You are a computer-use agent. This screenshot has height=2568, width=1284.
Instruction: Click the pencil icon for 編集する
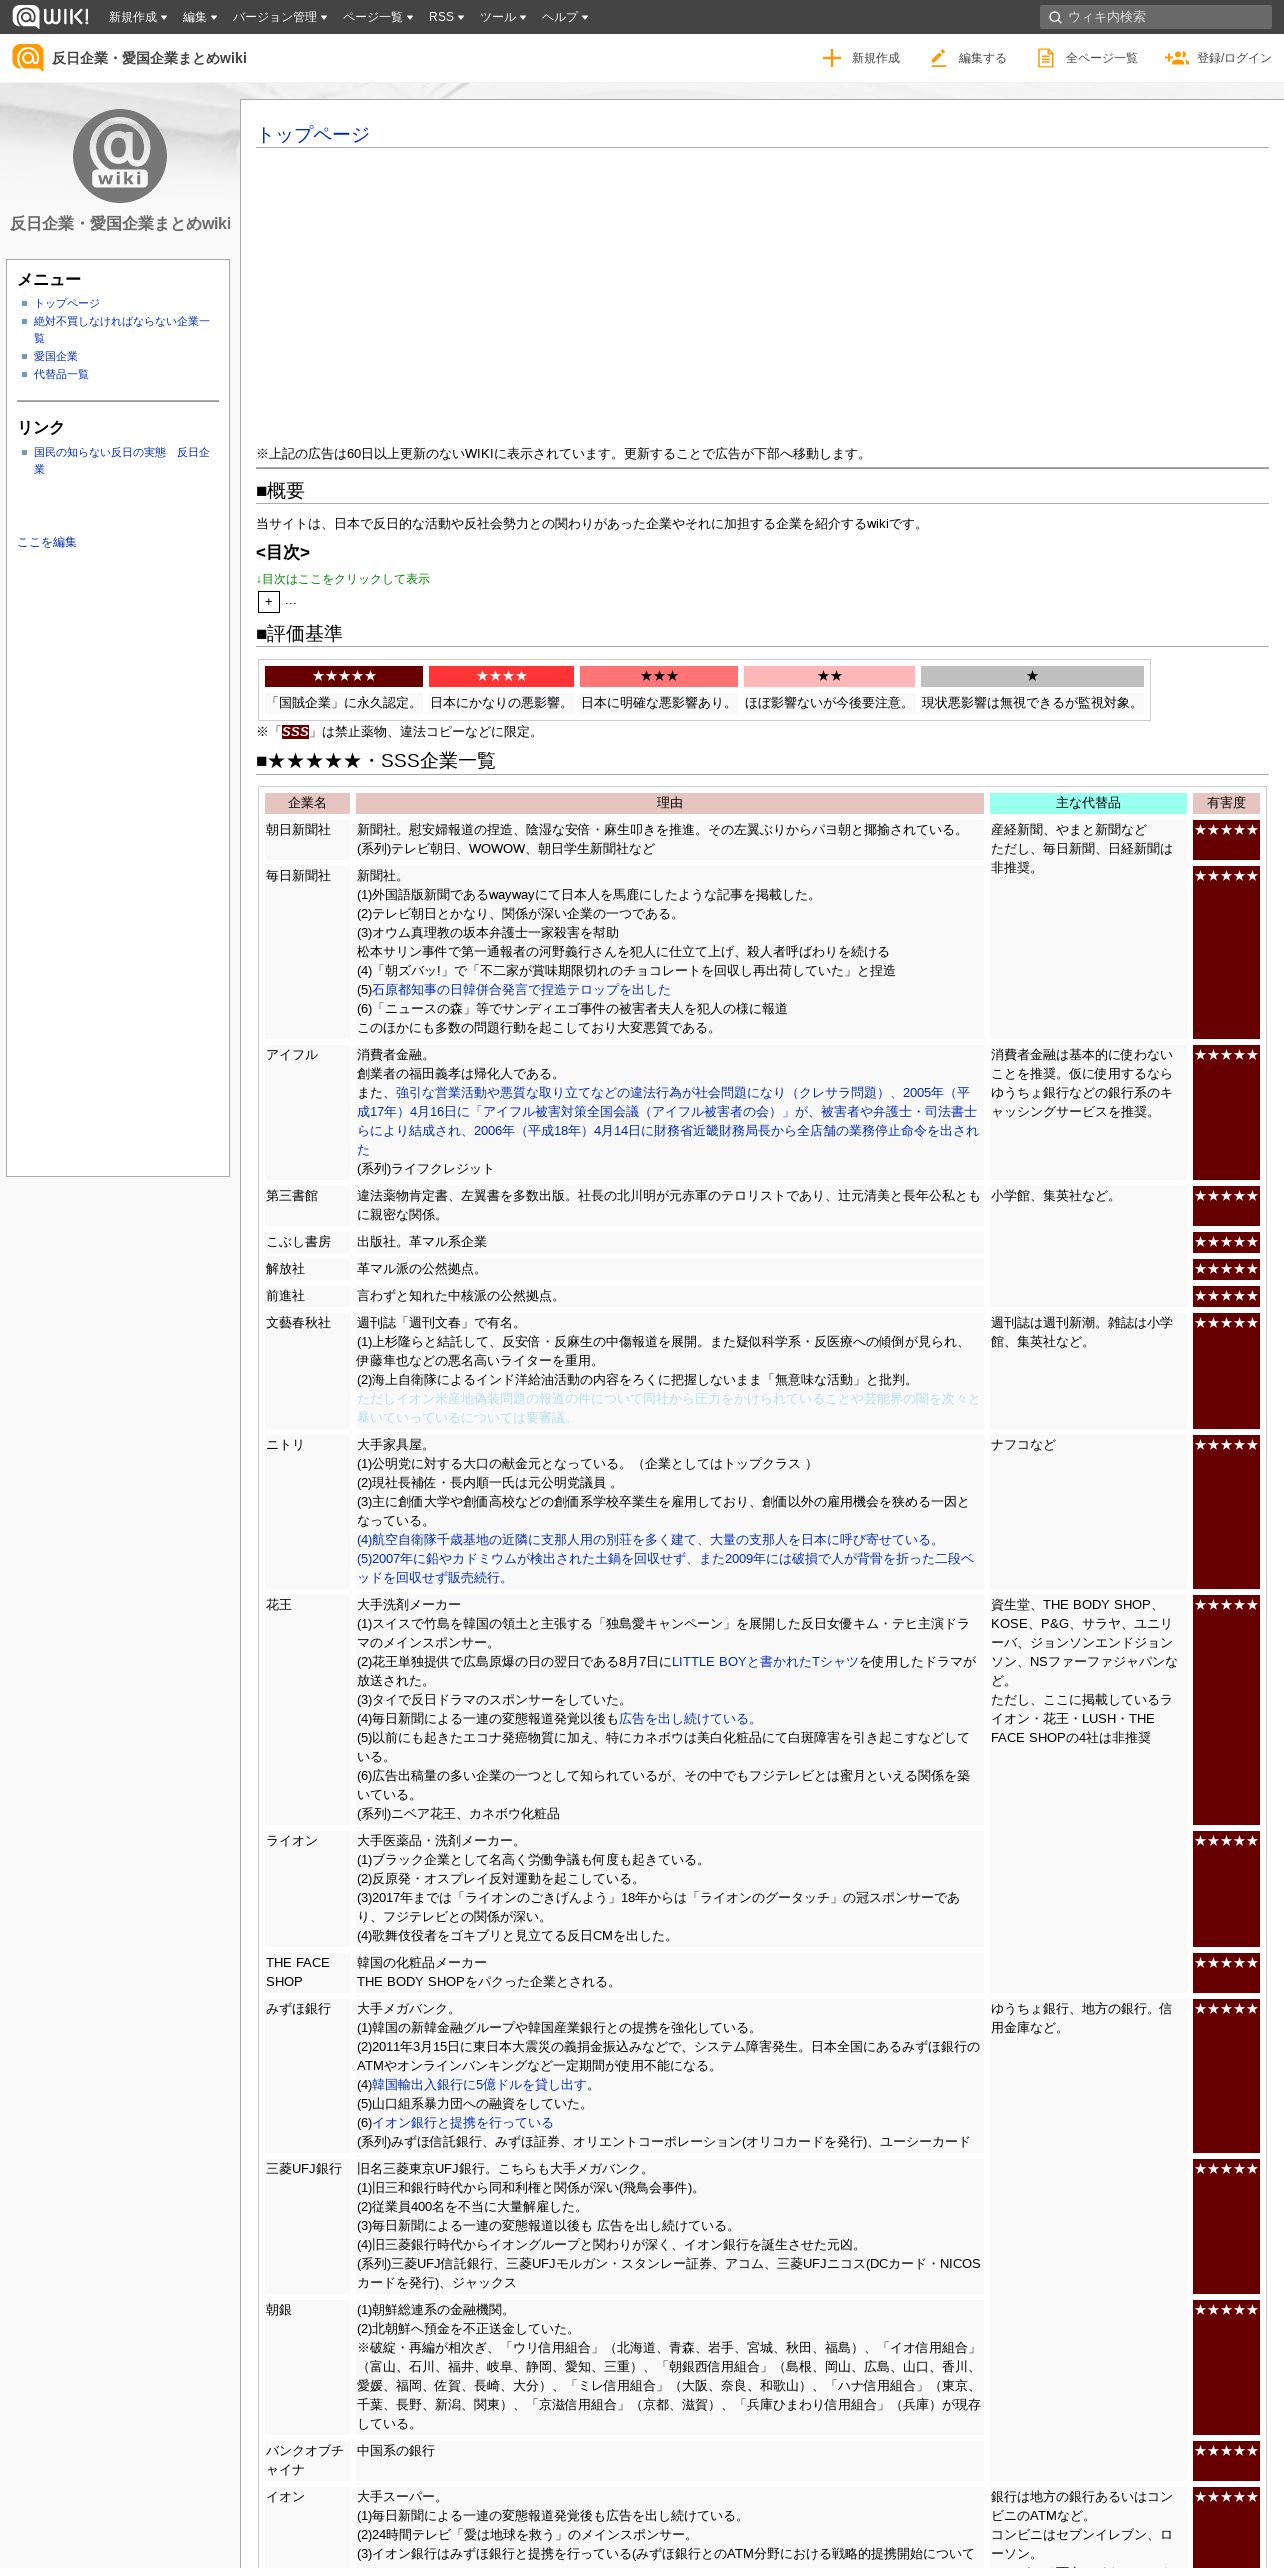(x=938, y=58)
